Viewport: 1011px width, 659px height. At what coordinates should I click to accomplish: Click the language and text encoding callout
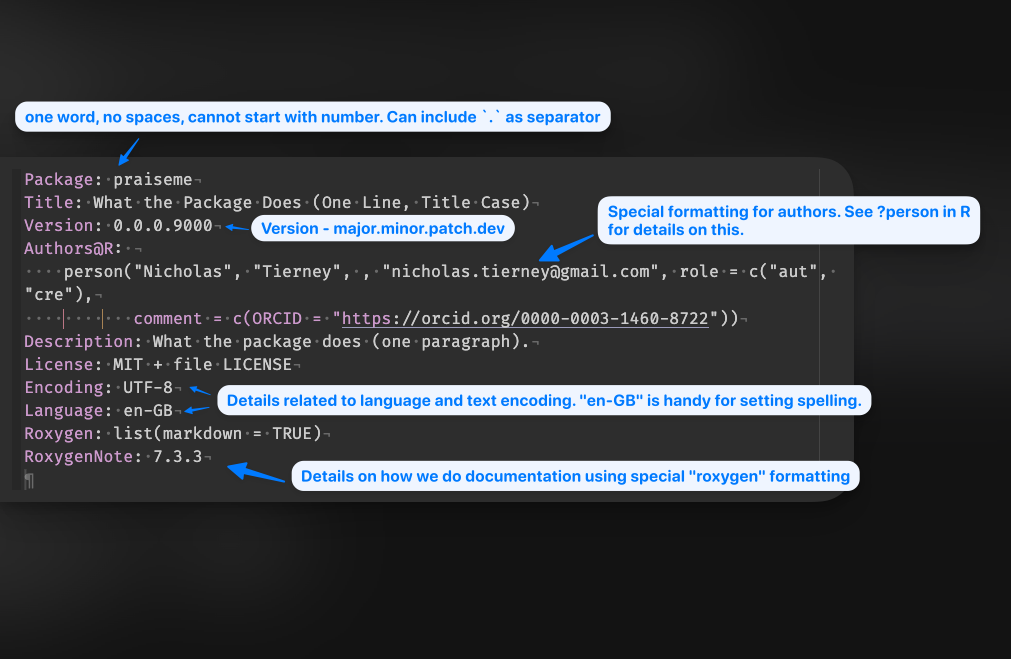coord(544,401)
